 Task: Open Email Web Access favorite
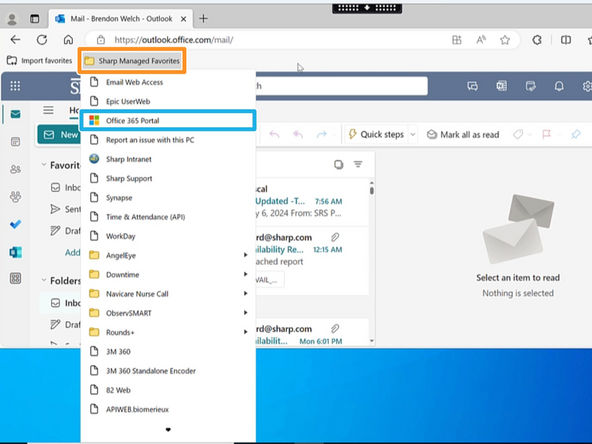pyautogui.click(x=168, y=82)
